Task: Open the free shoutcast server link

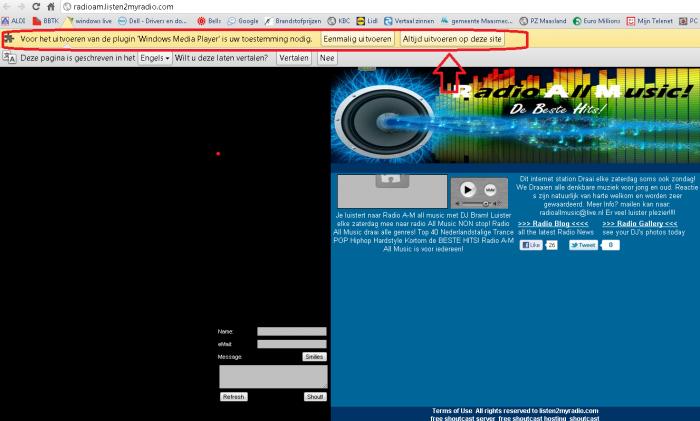Action: tap(462, 418)
